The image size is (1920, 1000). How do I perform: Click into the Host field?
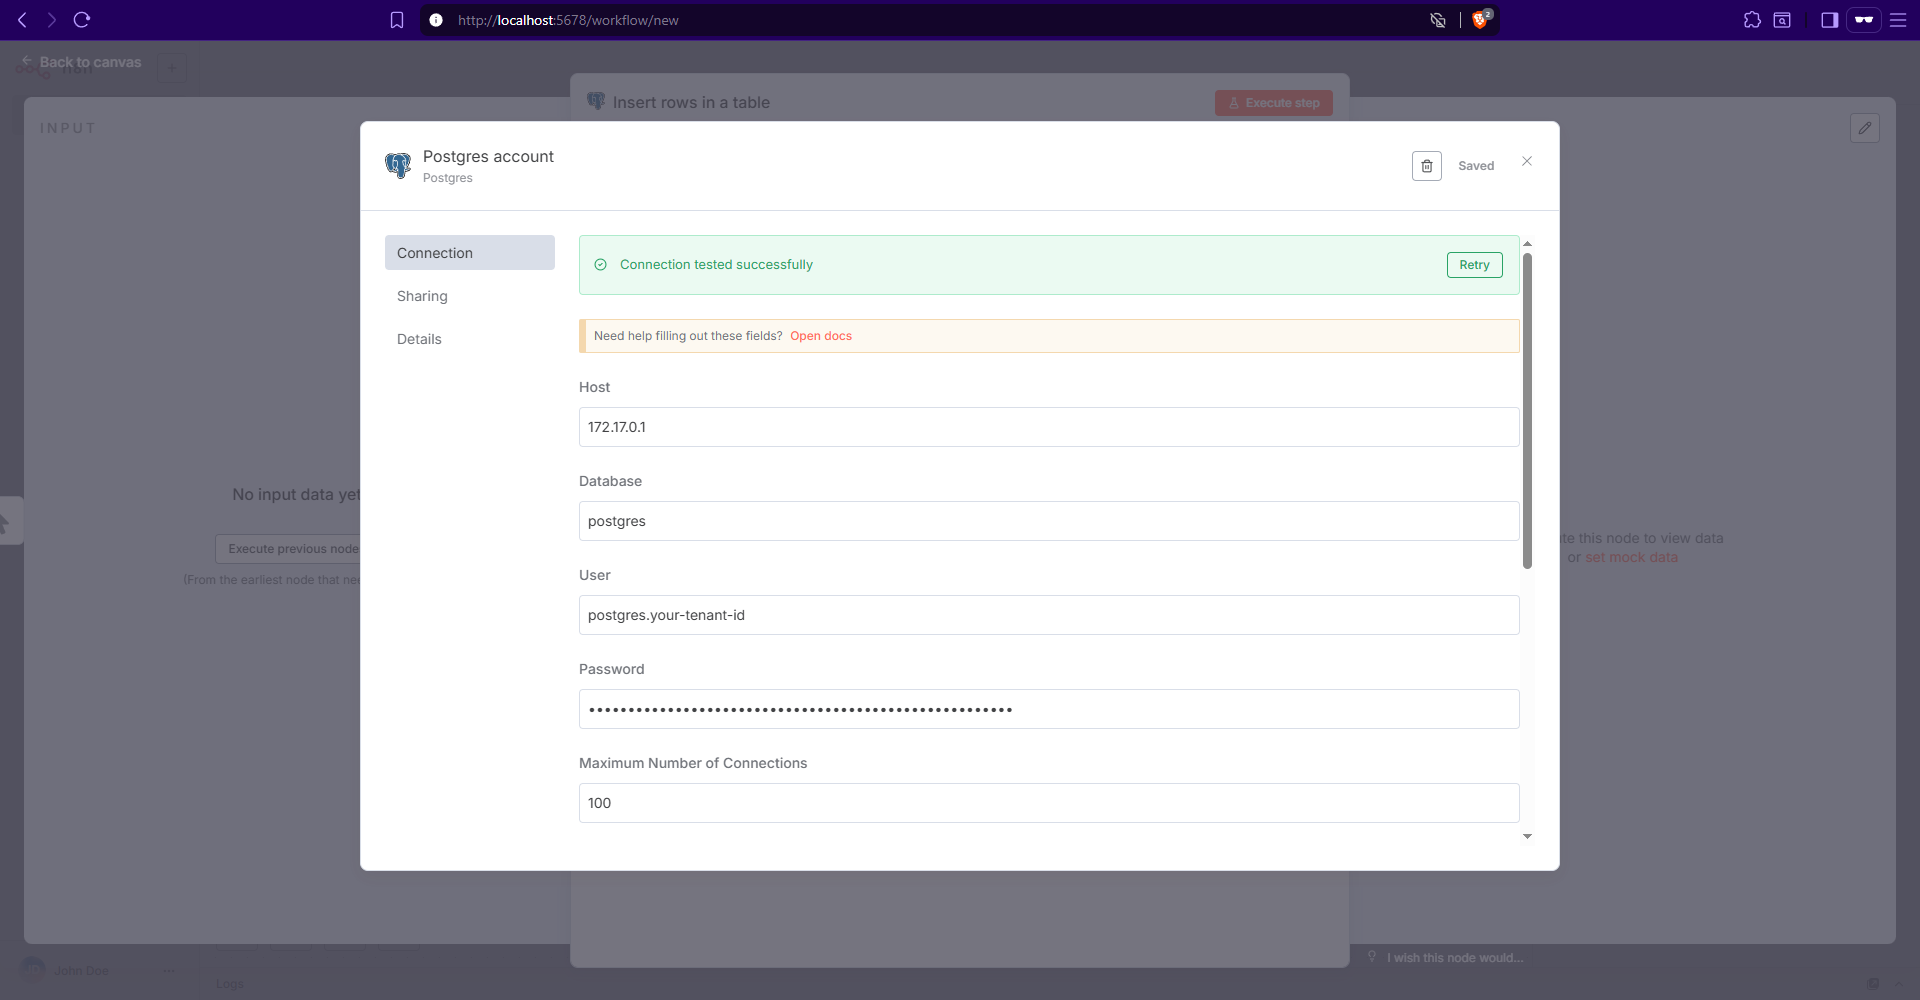coord(1049,427)
